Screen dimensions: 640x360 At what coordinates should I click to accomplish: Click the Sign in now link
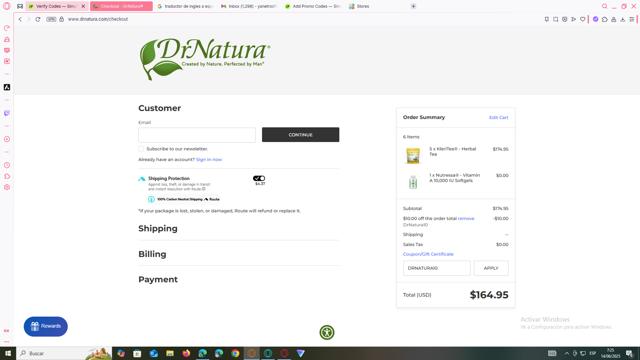click(x=209, y=160)
